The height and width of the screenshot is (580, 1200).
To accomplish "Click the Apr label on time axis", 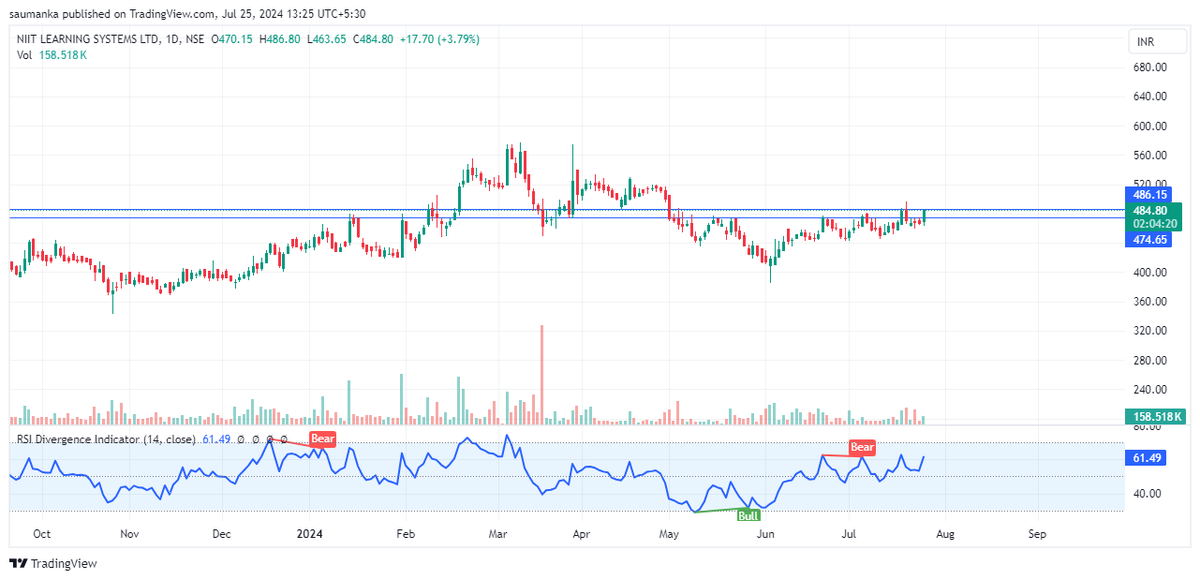I will tap(581, 534).
